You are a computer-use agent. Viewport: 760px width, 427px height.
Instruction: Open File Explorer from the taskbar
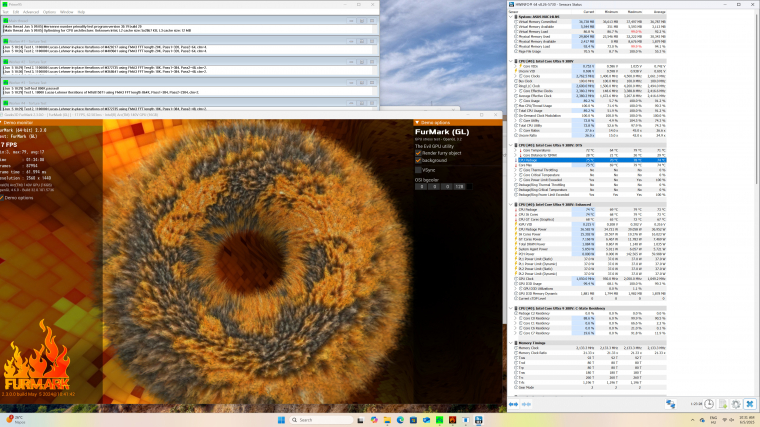point(387,420)
